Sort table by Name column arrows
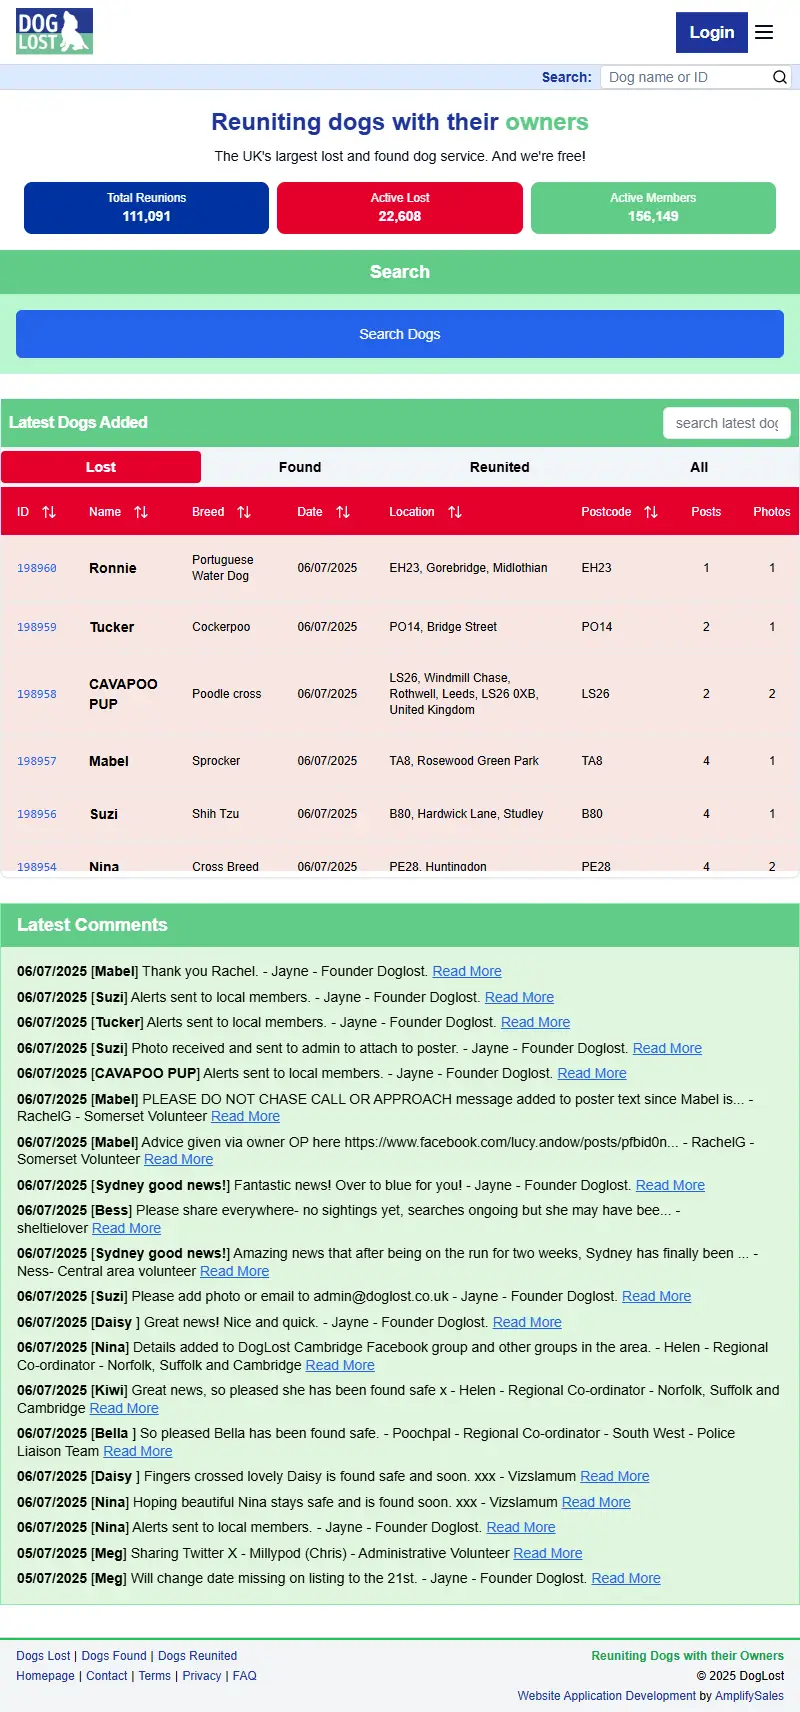The width and height of the screenshot is (800, 1712). pos(141,512)
